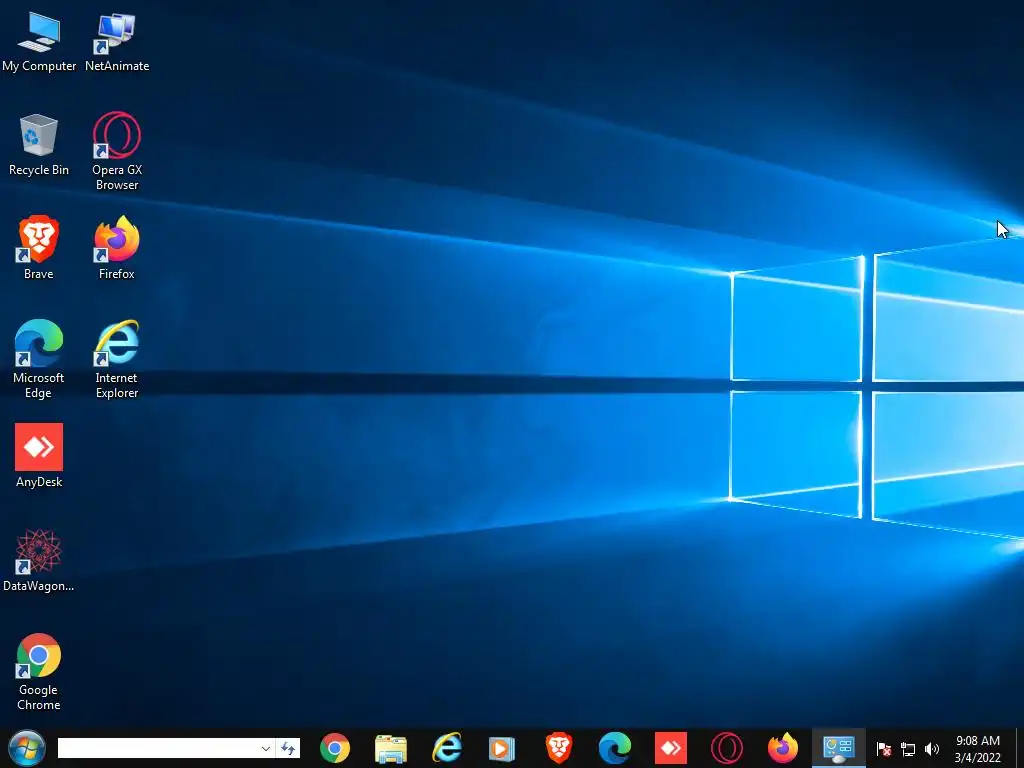
Task: Select the Internet Explorer desktop shortcut
Action: point(117,359)
